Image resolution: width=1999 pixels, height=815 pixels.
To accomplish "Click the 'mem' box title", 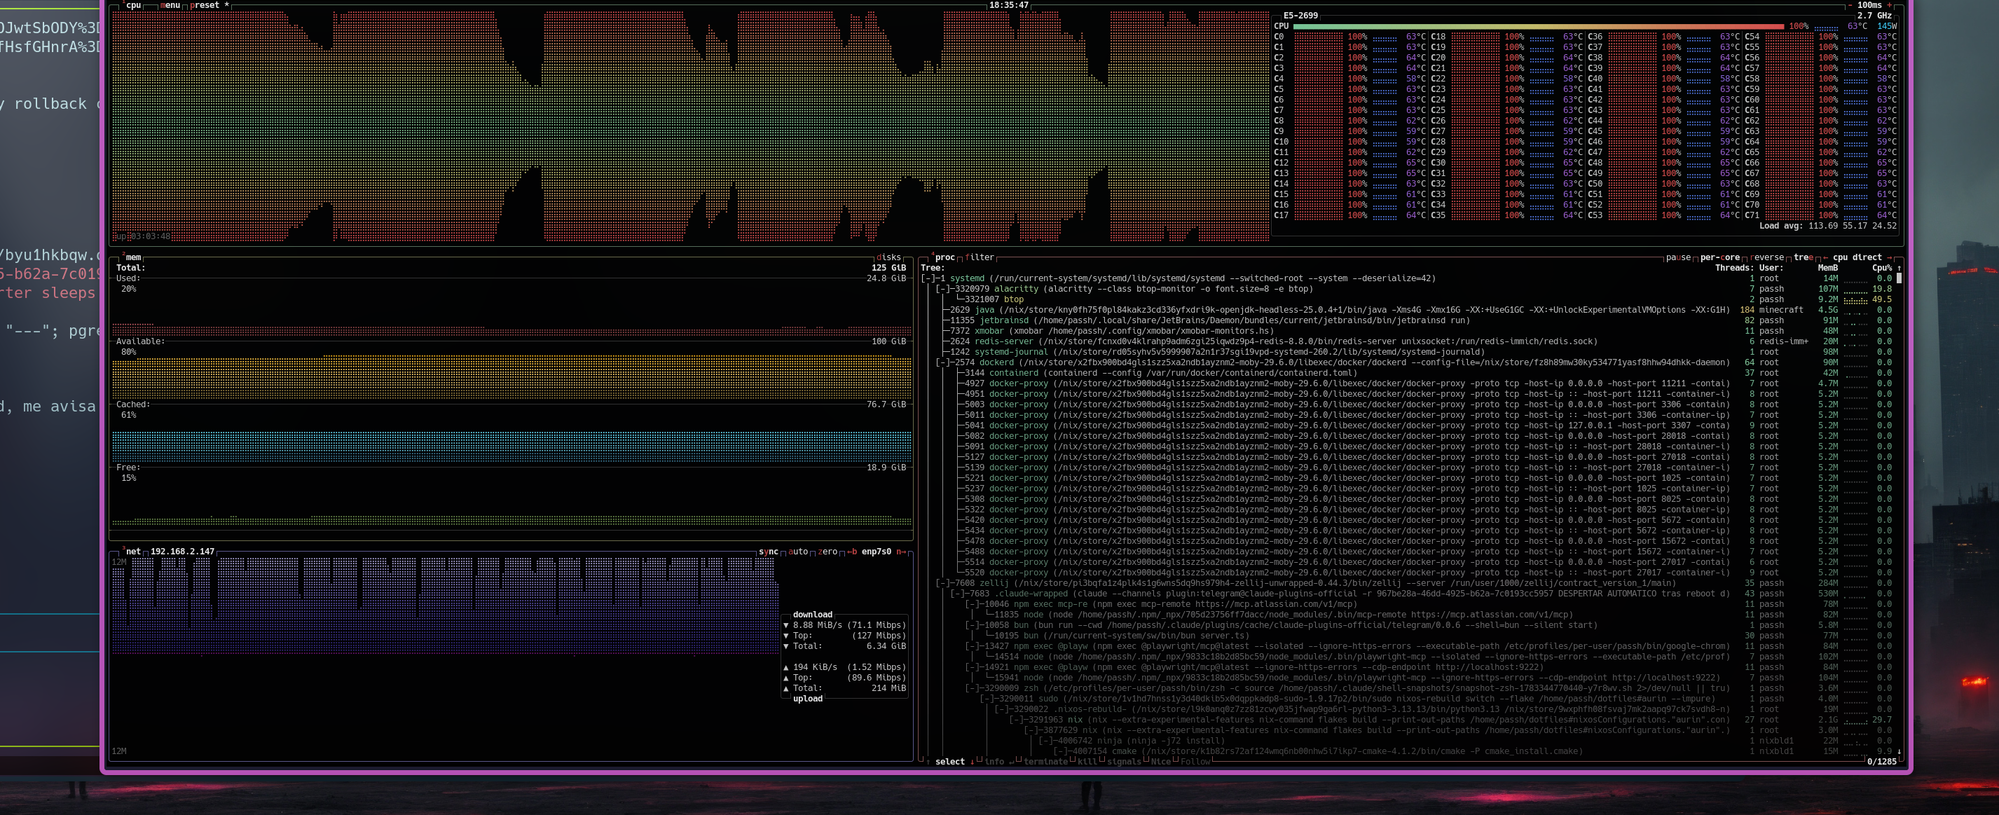I will (132, 257).
